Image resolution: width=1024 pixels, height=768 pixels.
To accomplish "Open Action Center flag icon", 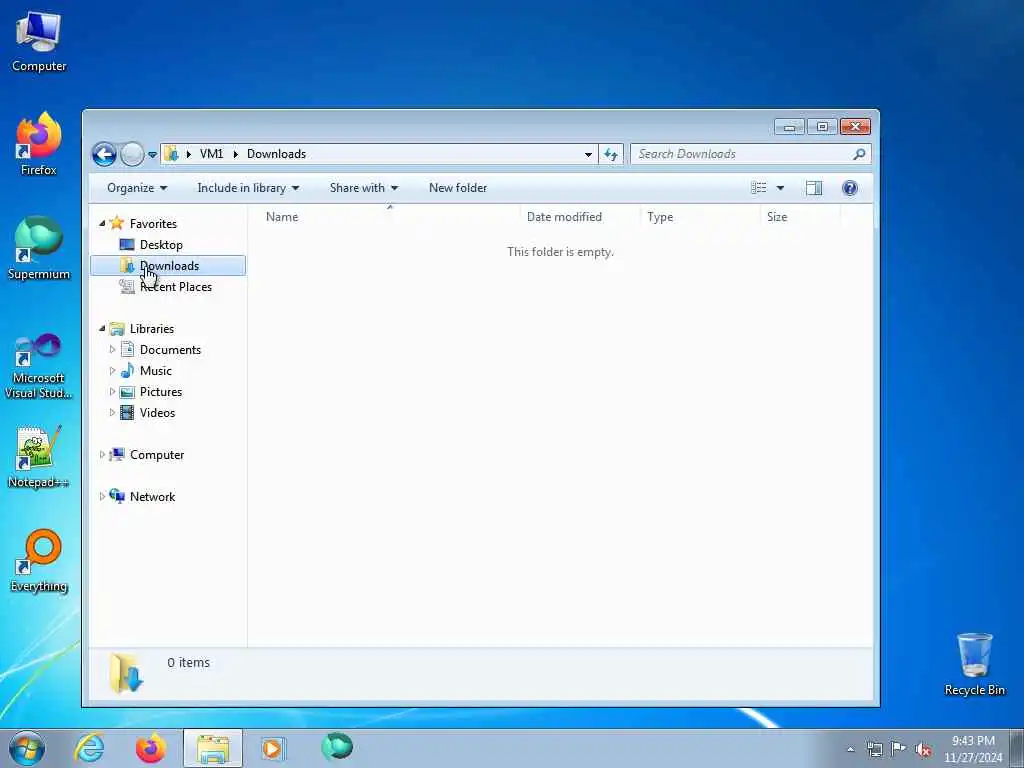I will 899,749.
